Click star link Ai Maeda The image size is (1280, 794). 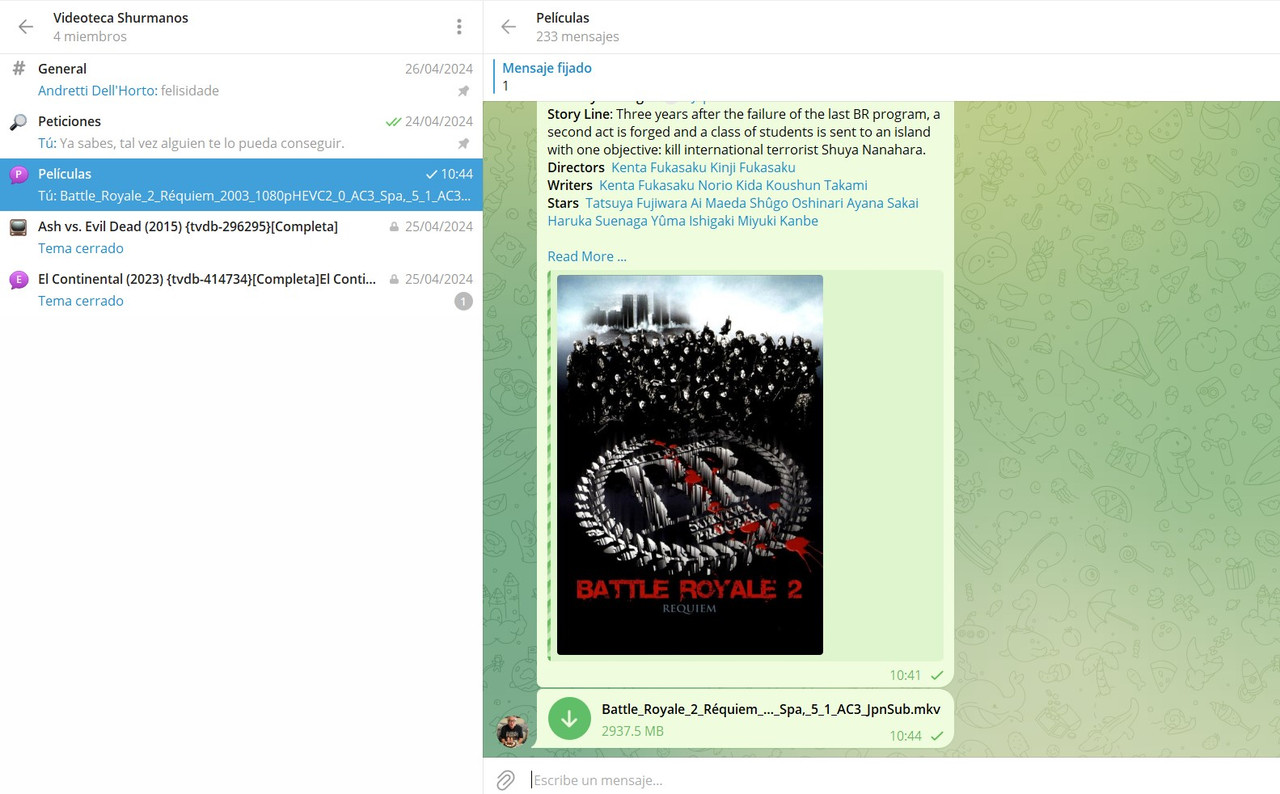(719, 203)
